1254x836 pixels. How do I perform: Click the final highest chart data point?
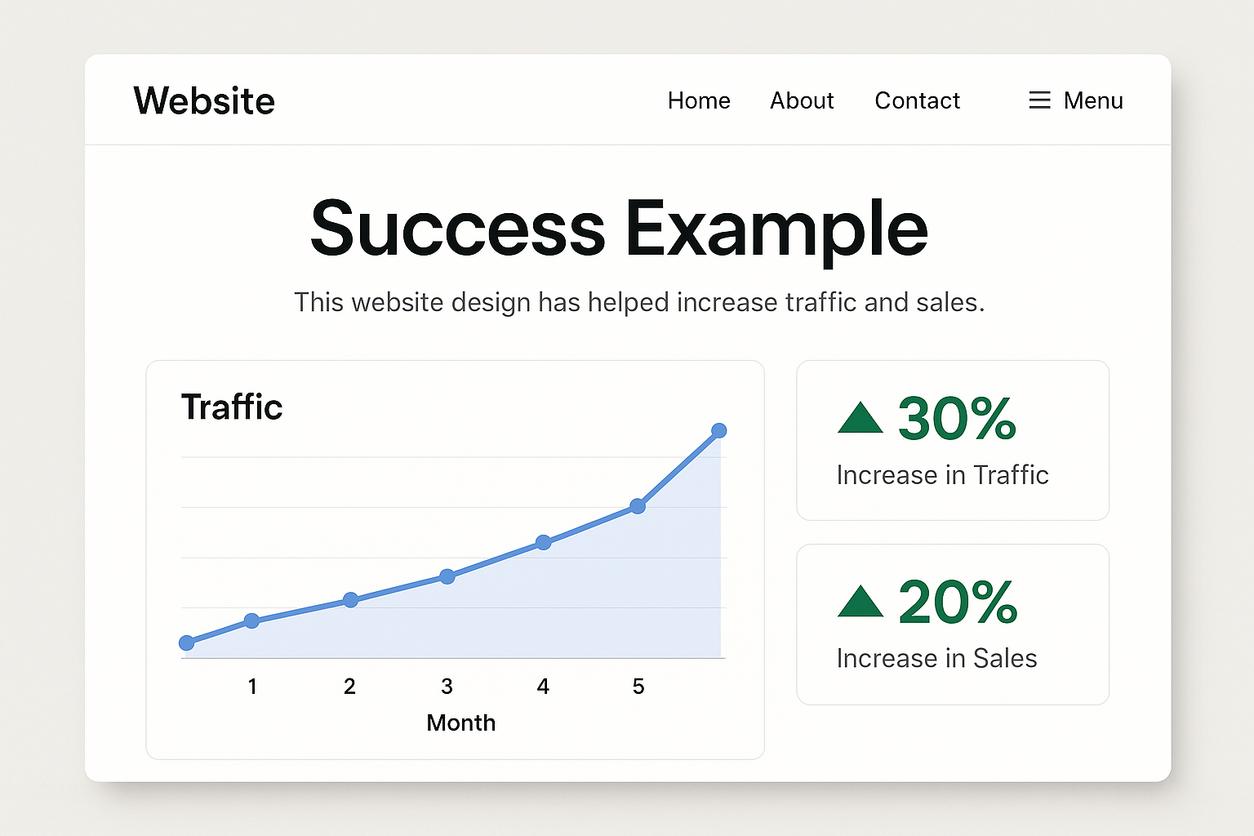coord(718,431)
